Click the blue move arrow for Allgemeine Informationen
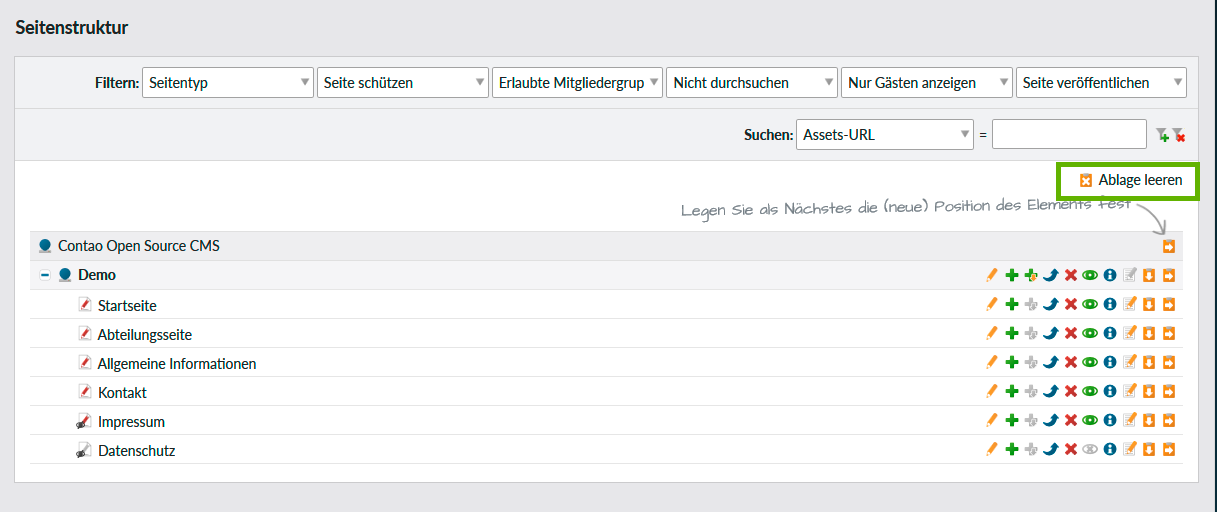The width and height of the screenshot is (1217, 512). pyautogui.click(x=1051, y=363)
